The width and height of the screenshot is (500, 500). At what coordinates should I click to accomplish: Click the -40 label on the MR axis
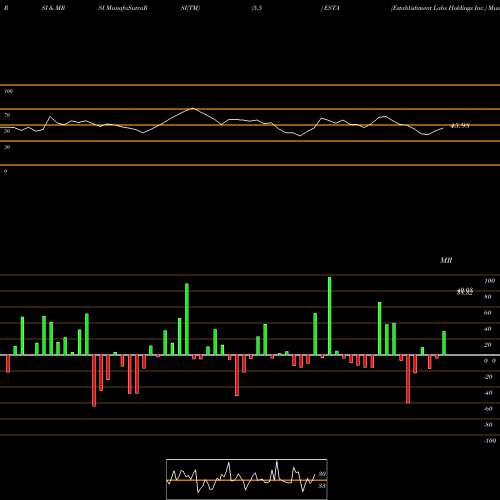point(488,393)
